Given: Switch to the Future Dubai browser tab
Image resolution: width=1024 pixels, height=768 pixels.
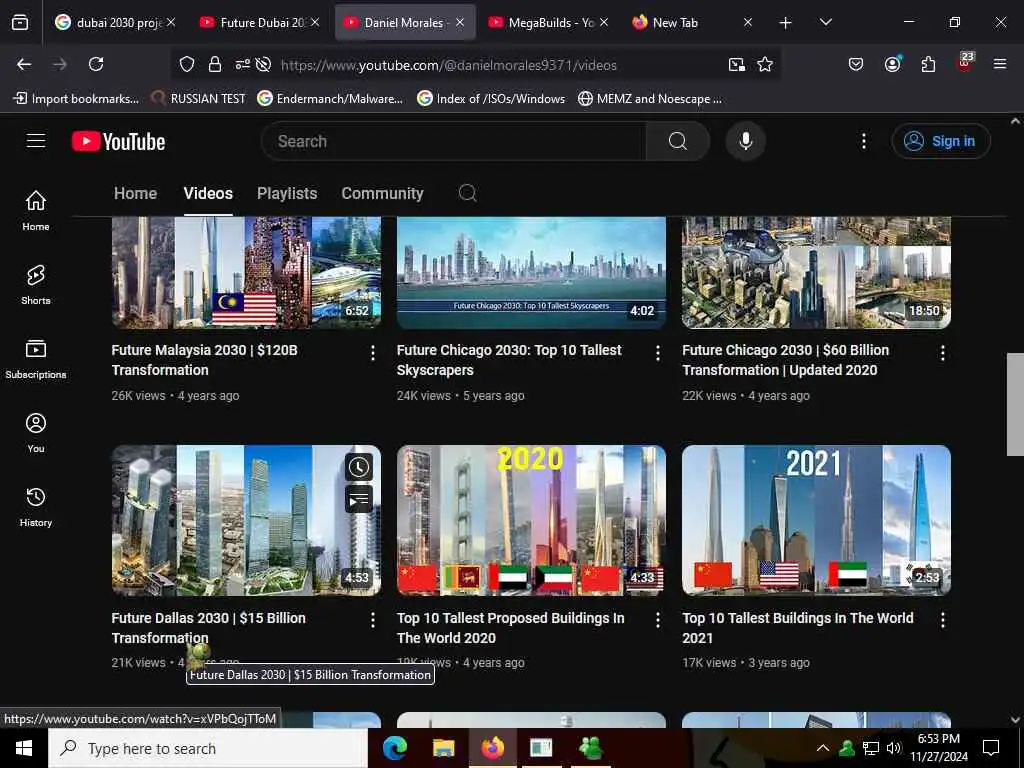Looking at the screenshot, I should [x=260, y=22].
